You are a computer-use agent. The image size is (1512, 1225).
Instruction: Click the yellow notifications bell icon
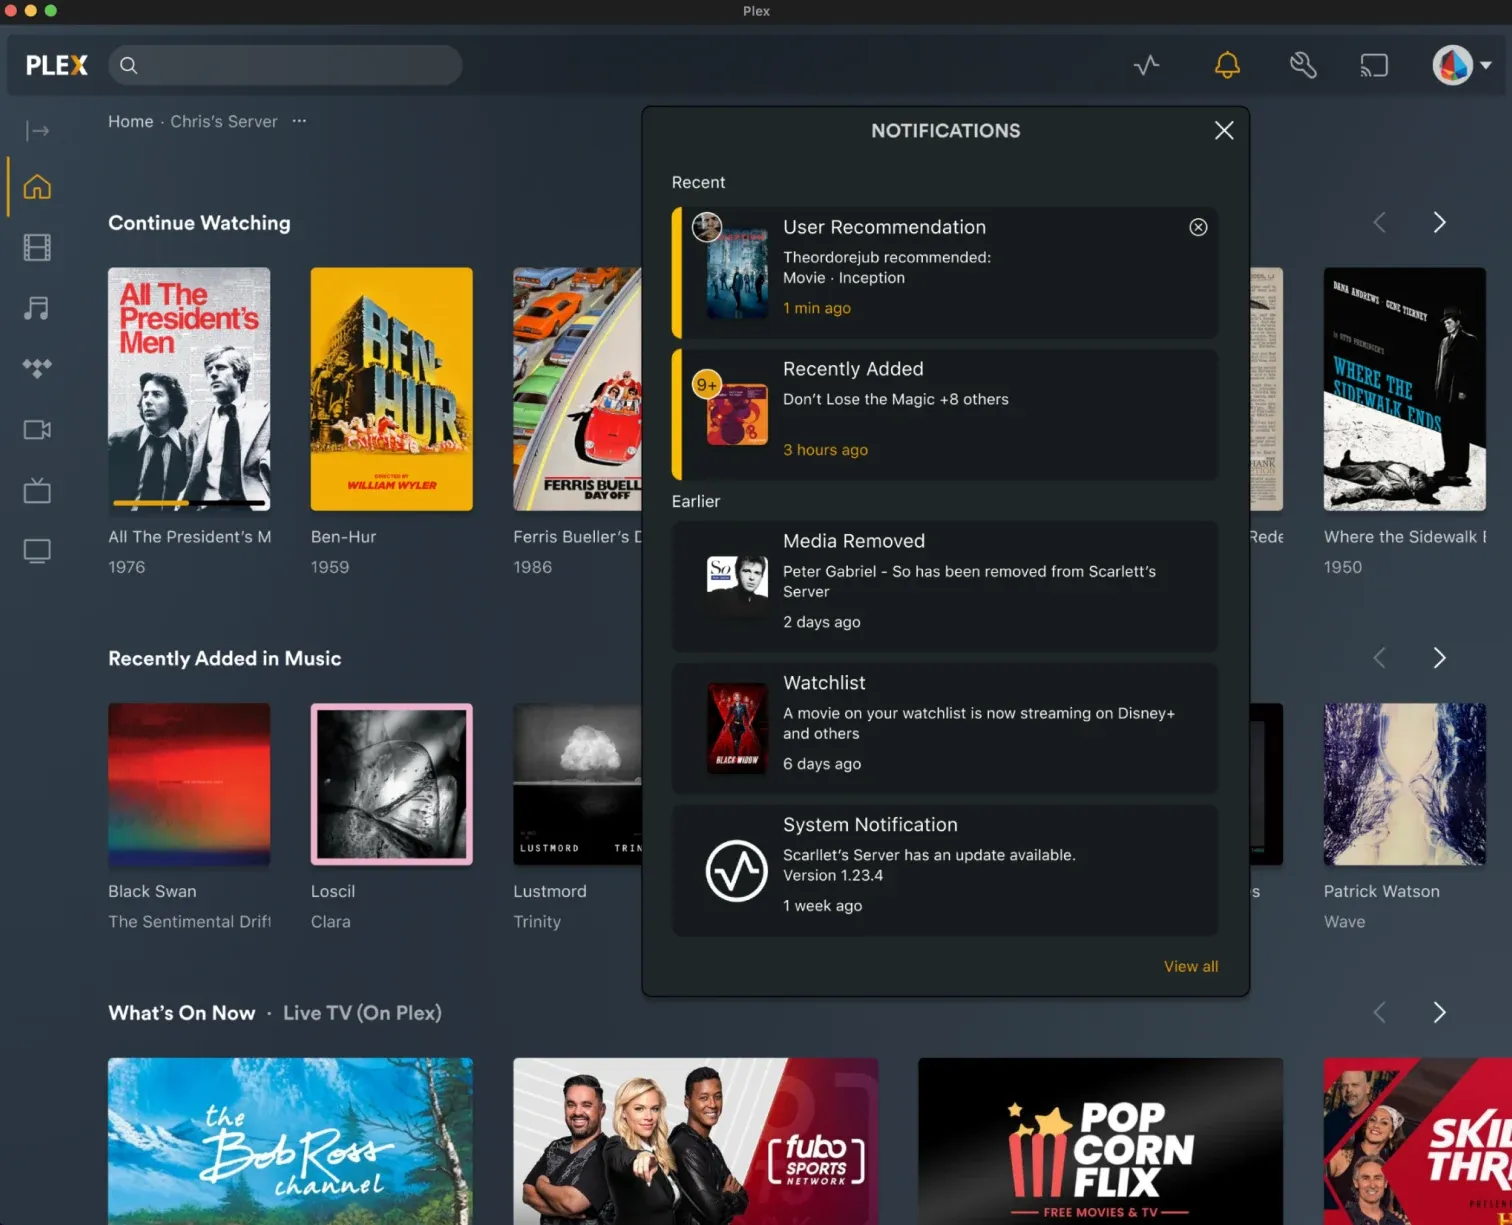click(1227, 66)
